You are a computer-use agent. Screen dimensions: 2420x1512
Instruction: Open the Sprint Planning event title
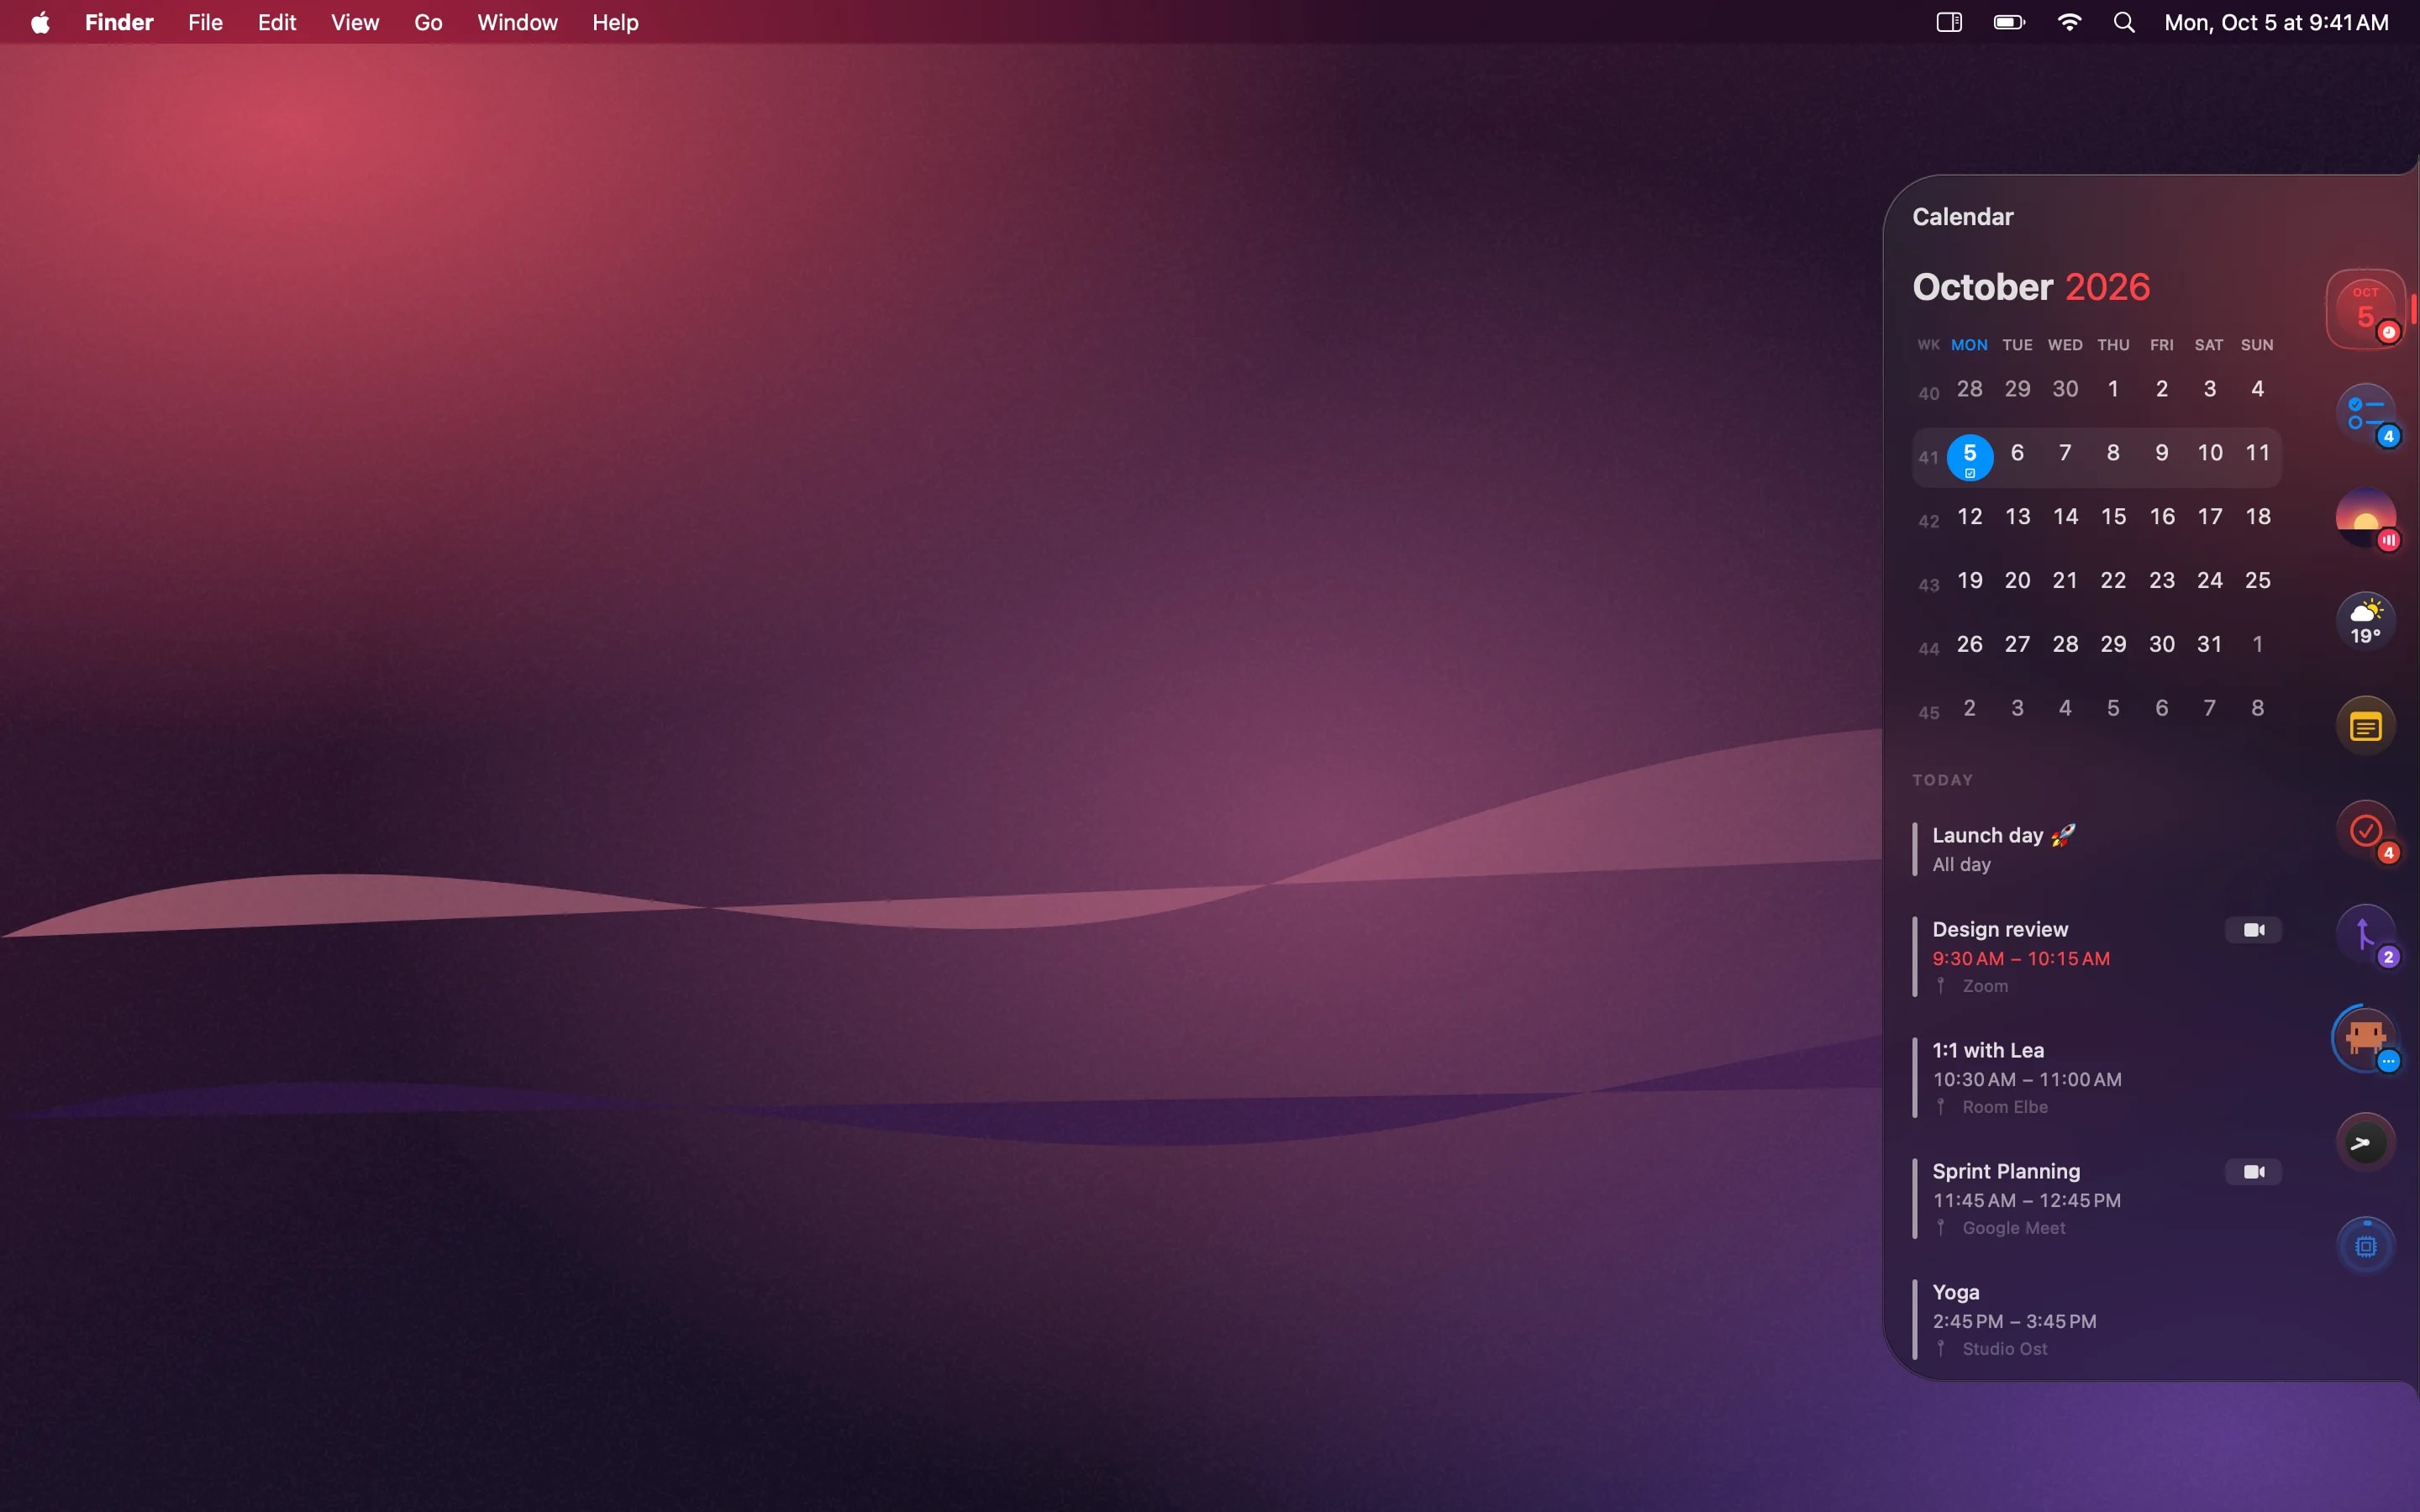[2006, 1172]
